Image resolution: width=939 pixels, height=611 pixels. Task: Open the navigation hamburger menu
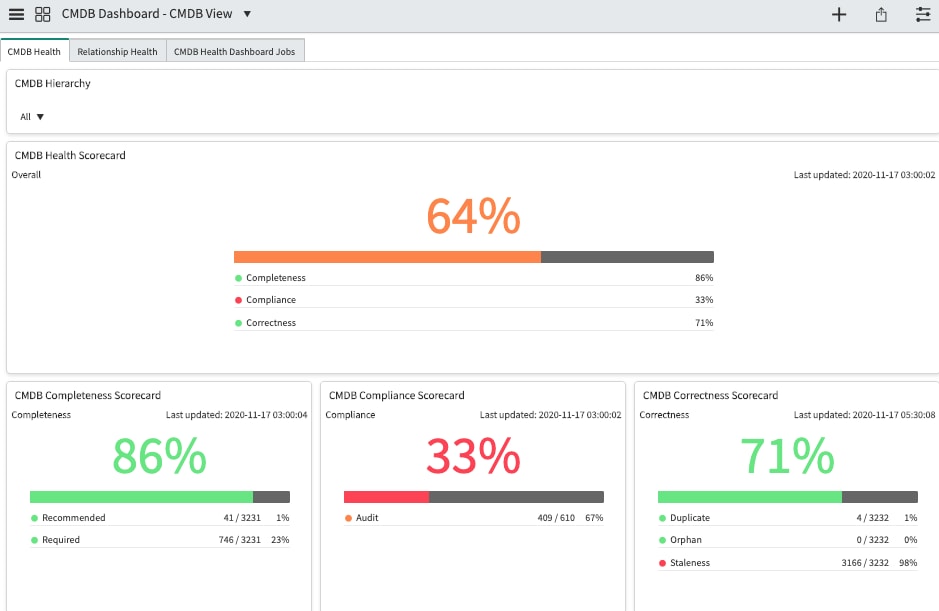pos(15,14)
